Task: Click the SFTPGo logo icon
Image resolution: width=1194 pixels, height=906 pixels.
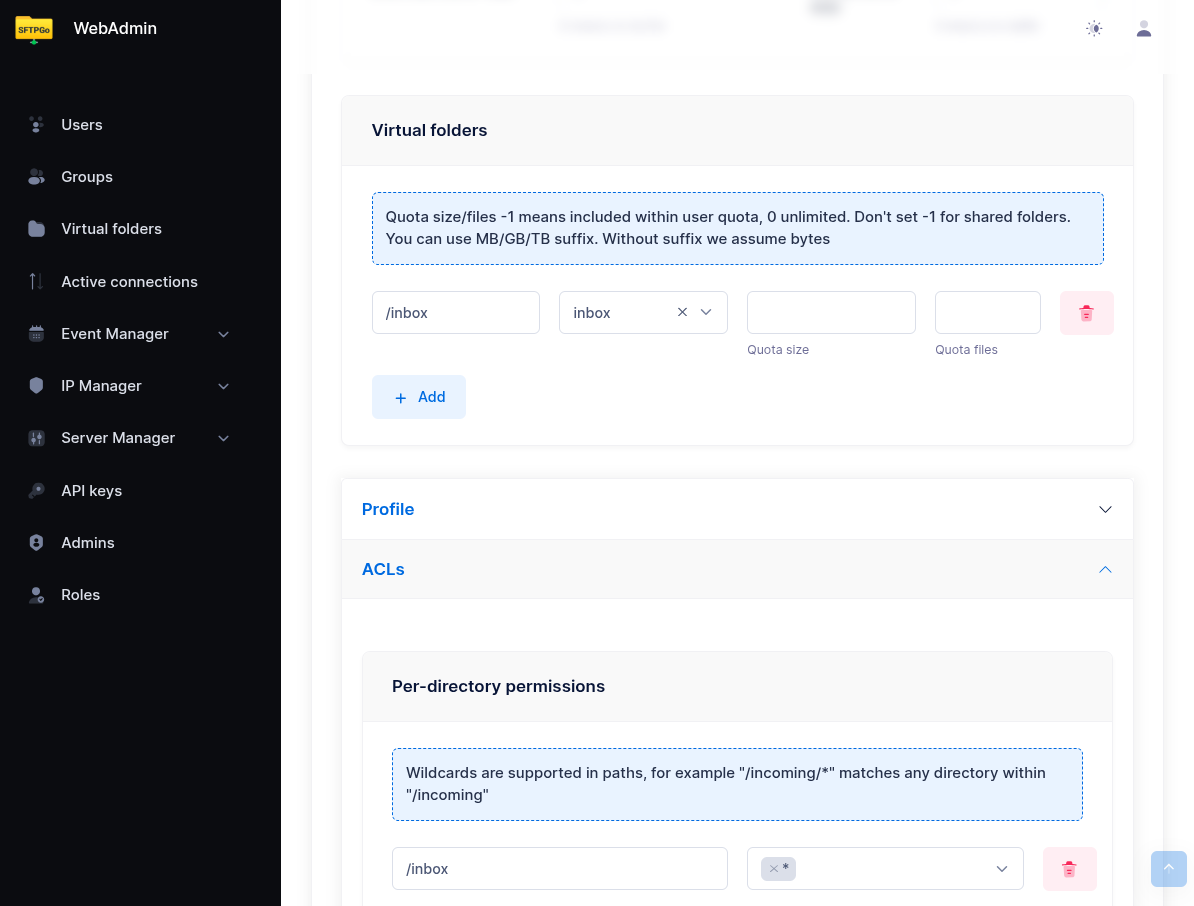Action: pos(34,29)
